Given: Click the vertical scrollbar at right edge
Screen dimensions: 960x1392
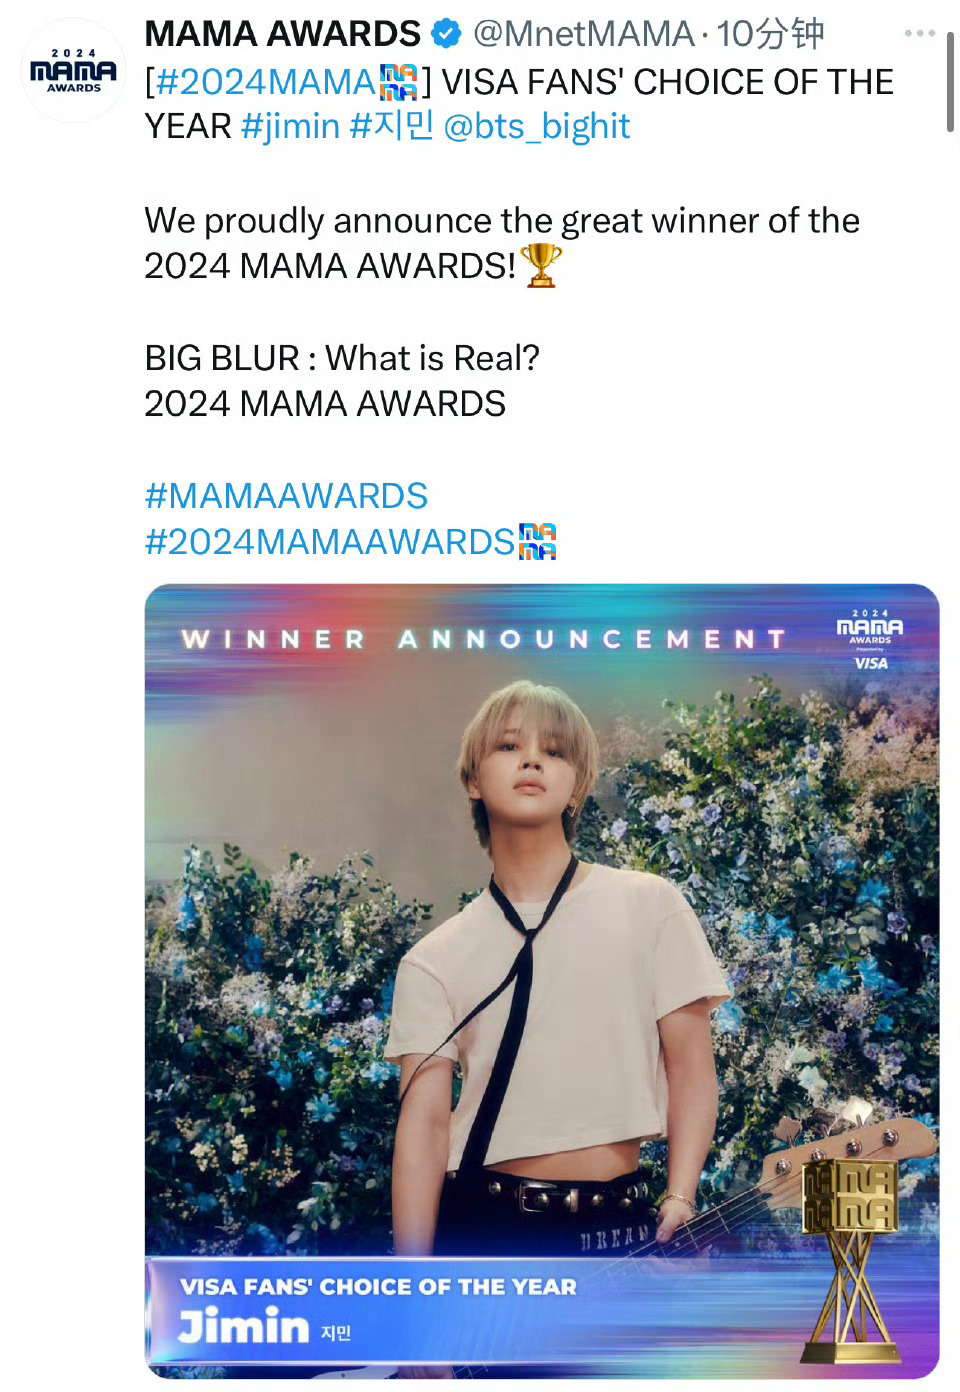Looking at the screenshot, I should tap(950, 82).
